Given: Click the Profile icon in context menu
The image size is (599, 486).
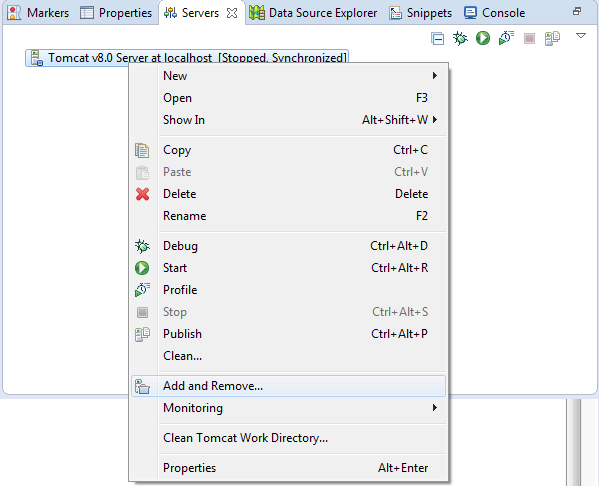Looking at the screenshot, I should 142,290.
